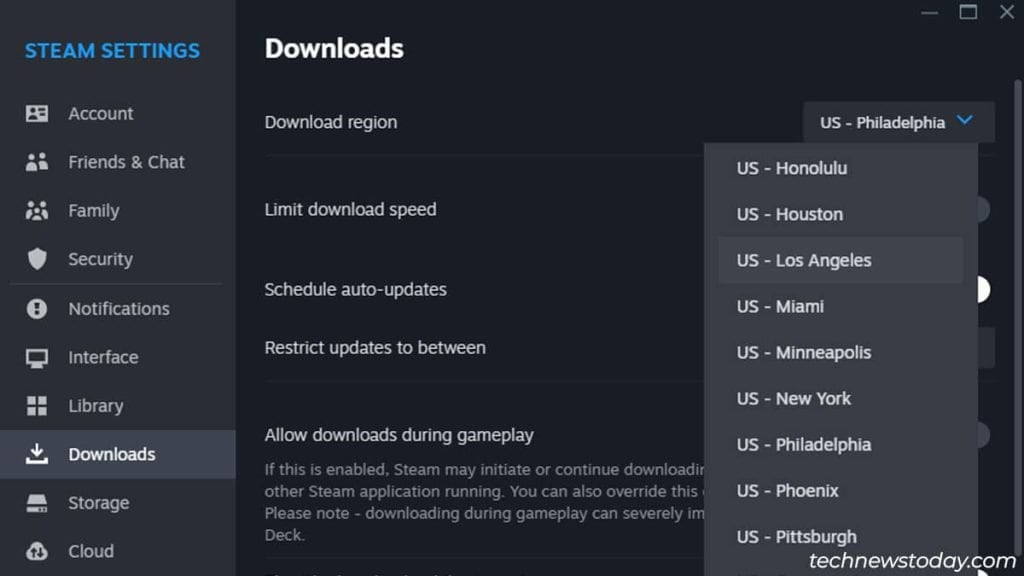Open Cloud settings via its icon

pos(37,551)
